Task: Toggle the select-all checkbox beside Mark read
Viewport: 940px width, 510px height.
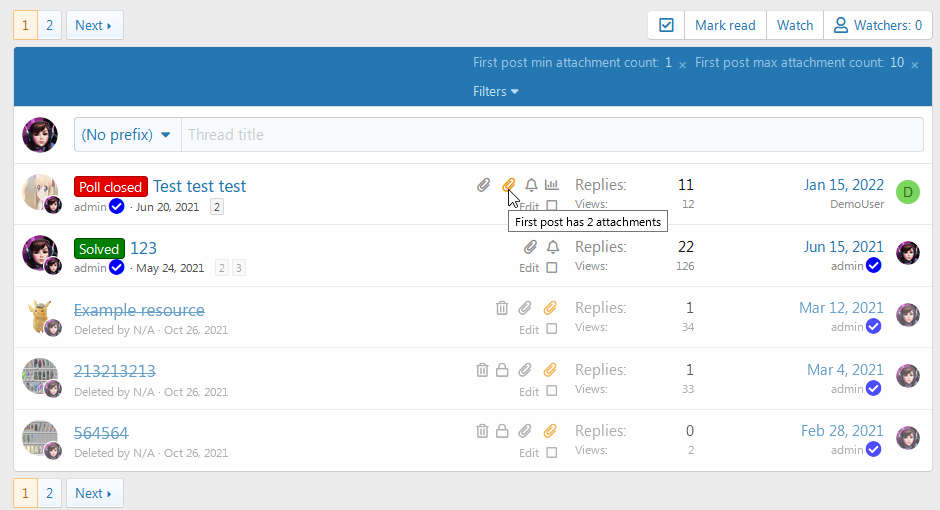Action: pos(666,25)
